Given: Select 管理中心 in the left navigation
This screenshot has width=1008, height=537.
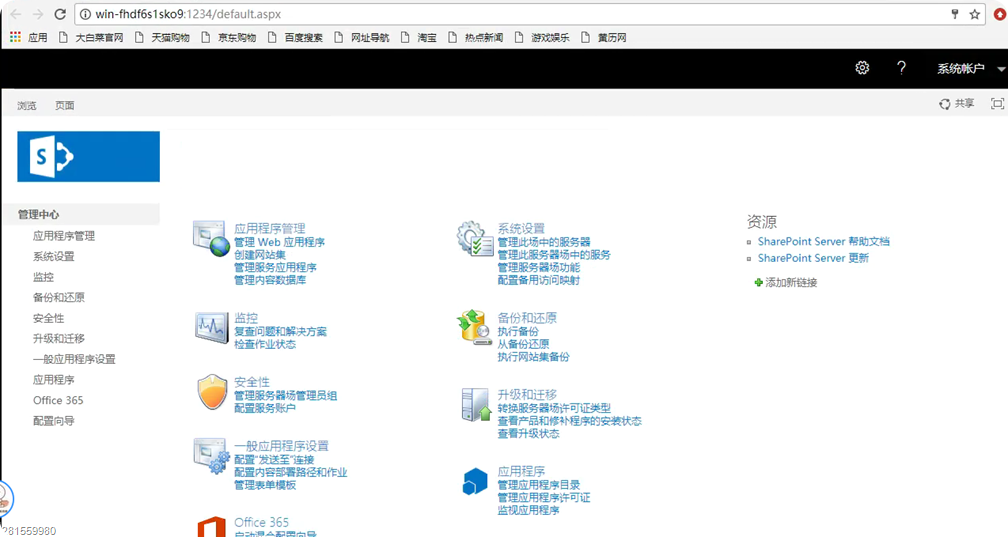Looking at the screenshot, I should coord(39,214).
